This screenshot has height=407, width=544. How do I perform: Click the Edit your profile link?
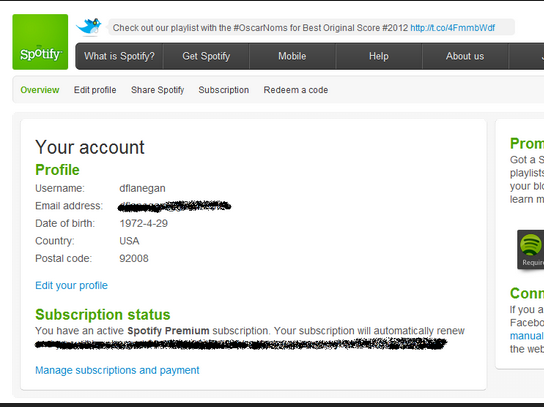click(71, 285)
